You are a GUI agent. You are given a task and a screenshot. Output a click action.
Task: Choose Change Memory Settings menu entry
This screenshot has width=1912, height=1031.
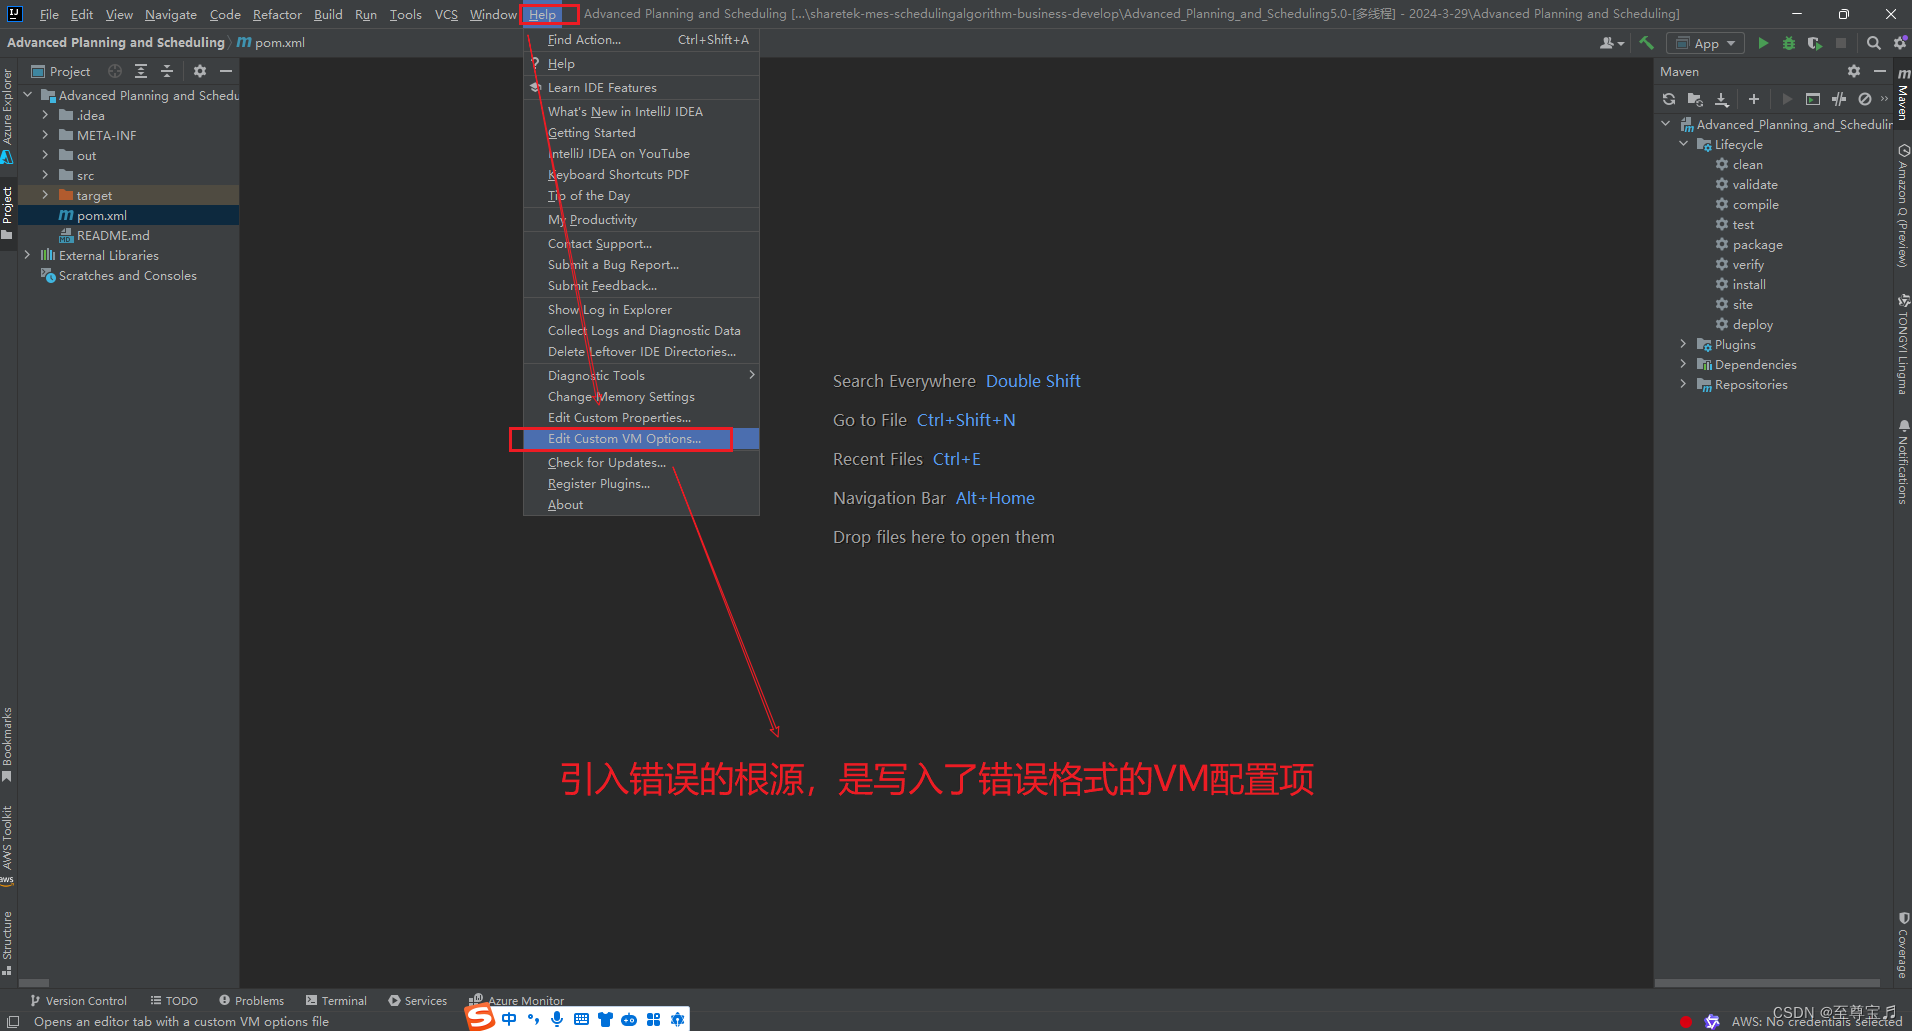click(x=641, y=397)
